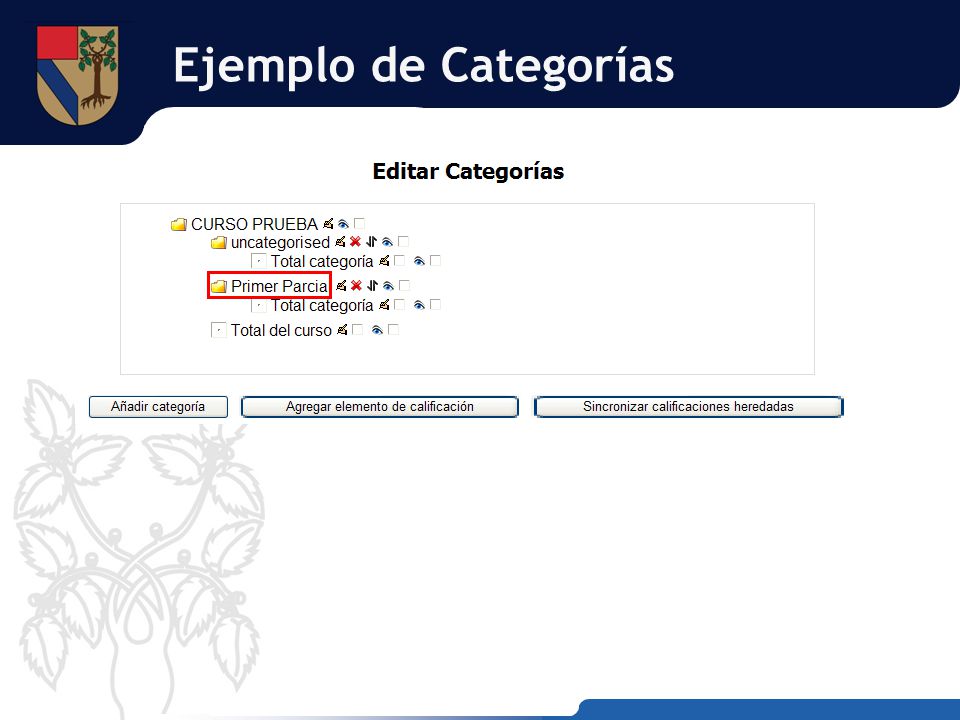Screen dimensions: 960x720
Task: Click the Primer Parcia folder icon
Action: click(x=219, y=287)
